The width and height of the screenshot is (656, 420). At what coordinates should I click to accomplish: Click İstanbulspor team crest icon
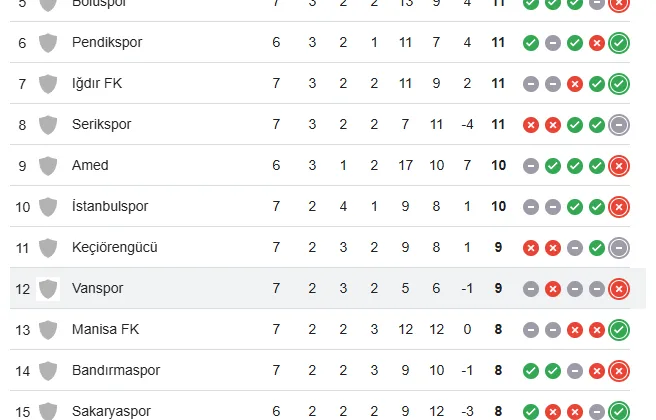tap(47, 206)
